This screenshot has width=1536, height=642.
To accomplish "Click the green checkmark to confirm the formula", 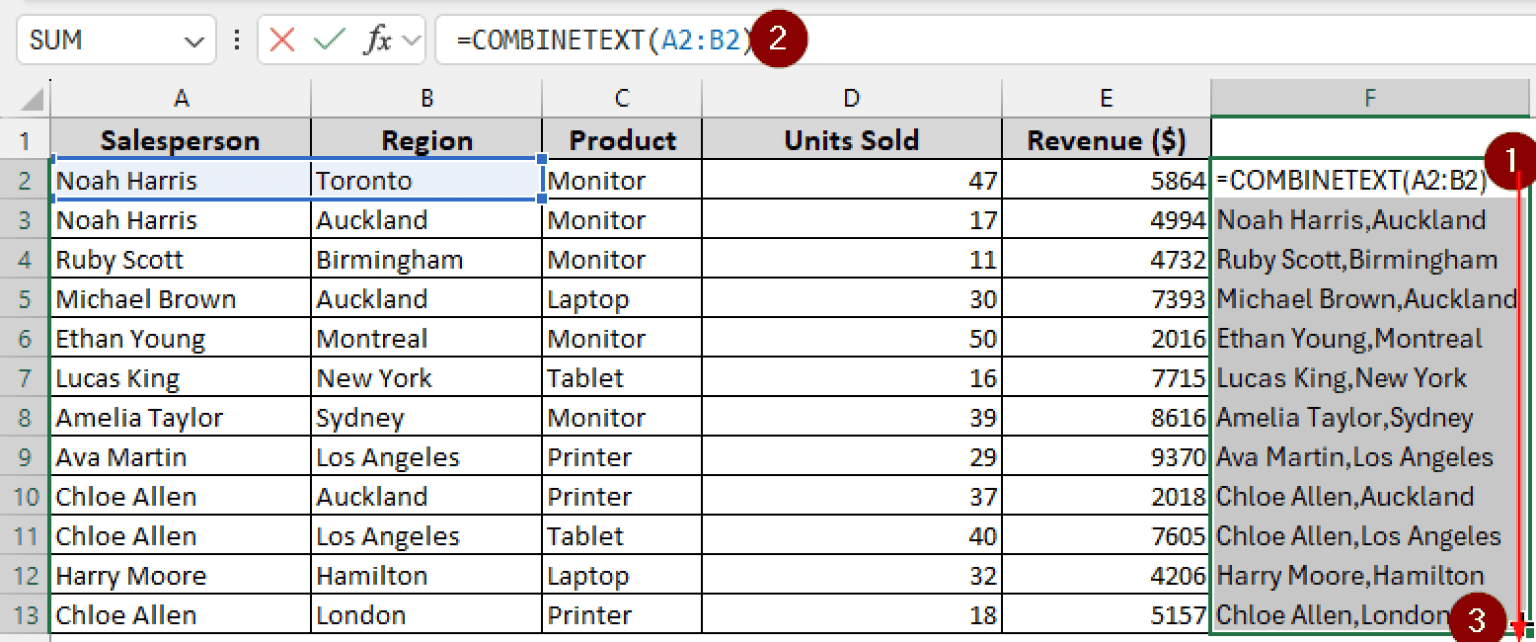I will tap(328, 39).
